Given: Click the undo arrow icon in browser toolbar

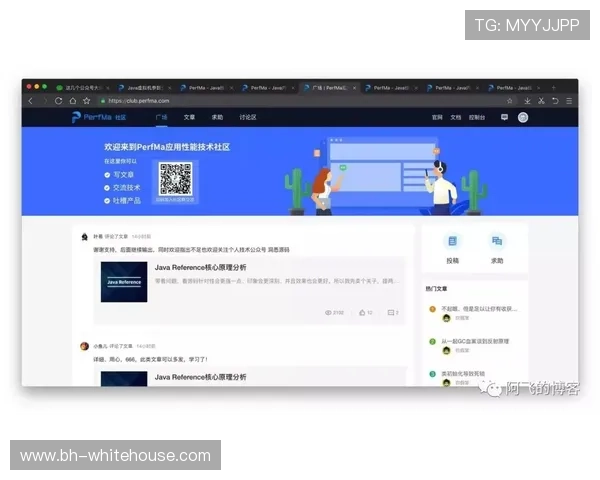Looking at the screenshot, I should [x=555, y=101].
